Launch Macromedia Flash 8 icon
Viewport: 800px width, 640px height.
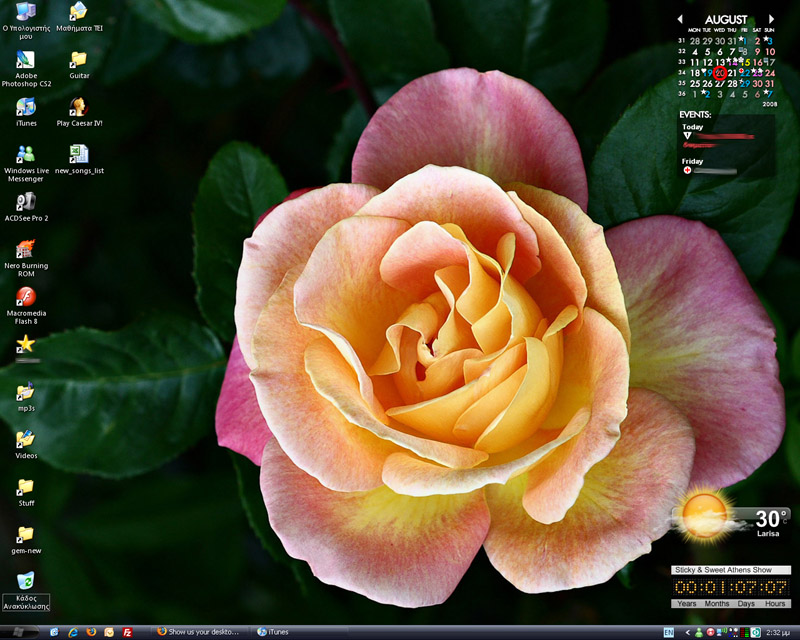[26, 297]
